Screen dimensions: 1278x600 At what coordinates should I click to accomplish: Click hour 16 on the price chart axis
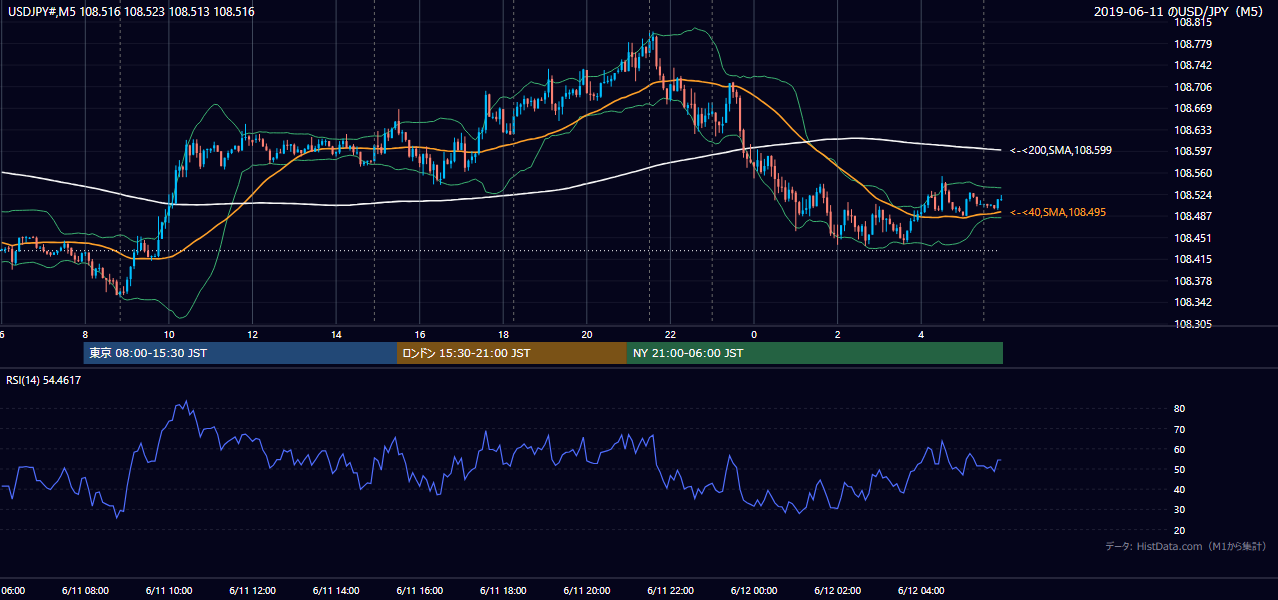point(420,335)
